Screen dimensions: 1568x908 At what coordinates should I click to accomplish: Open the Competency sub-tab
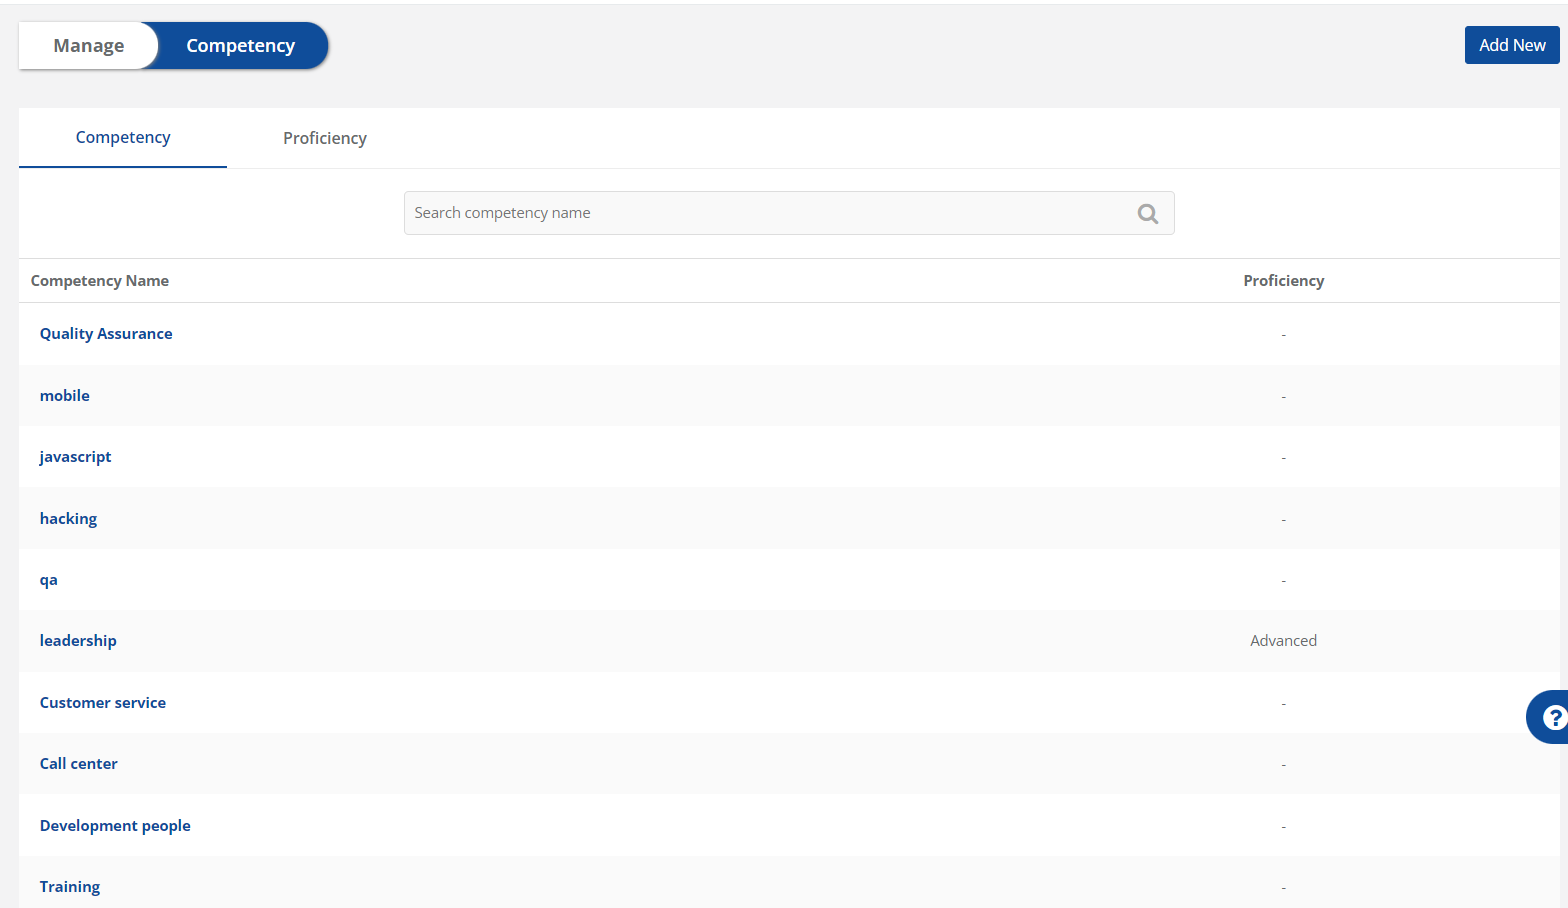(x=123, y=137)
